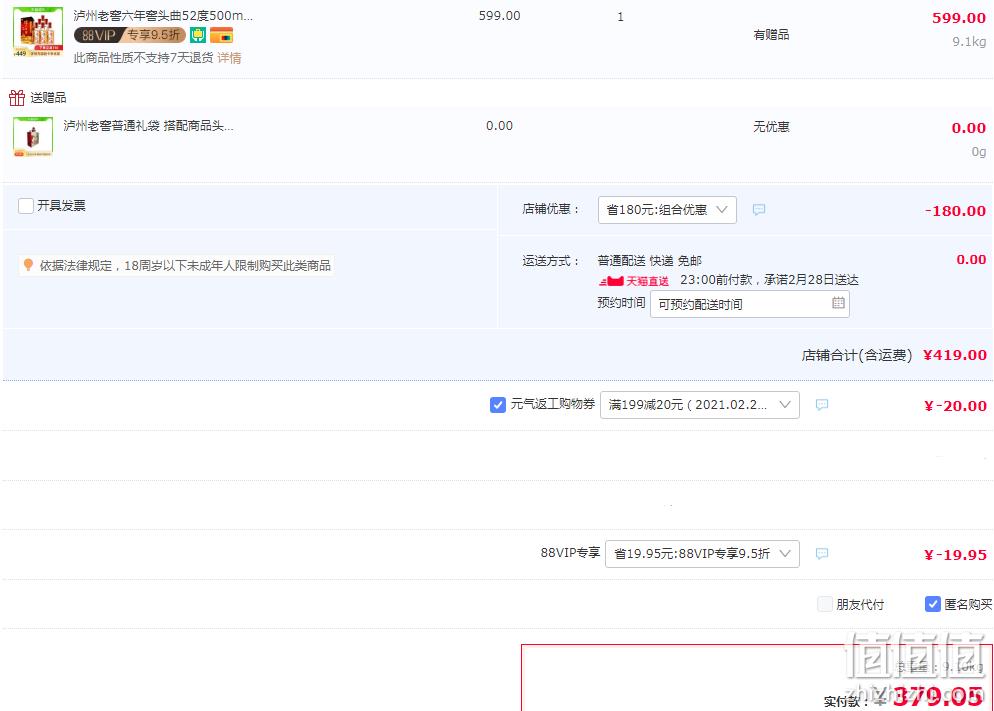
Task: Click the 88VIP 专享9.5折 badge
Action: [x=130, y=35]
